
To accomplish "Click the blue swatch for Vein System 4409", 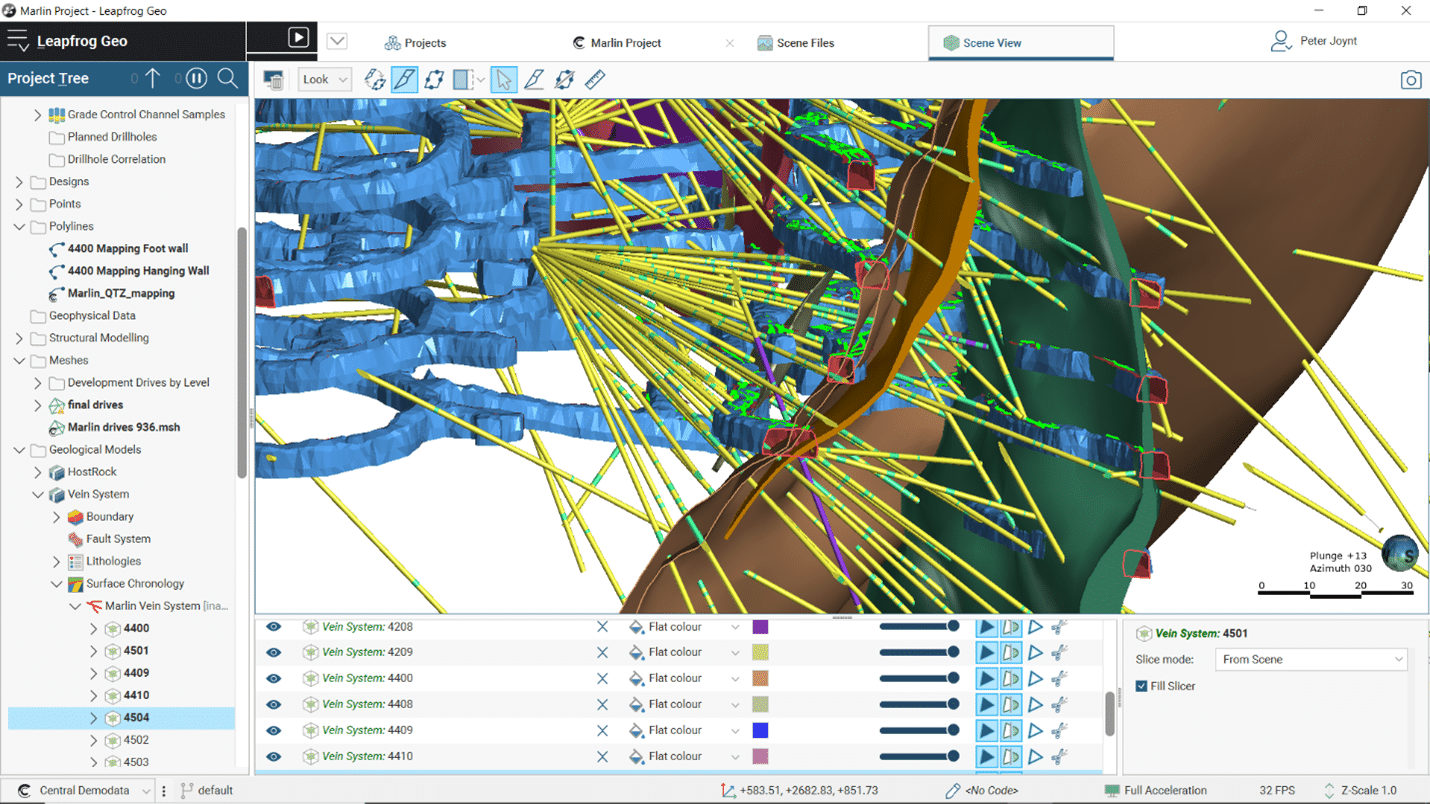I will [x=760, y=730].
